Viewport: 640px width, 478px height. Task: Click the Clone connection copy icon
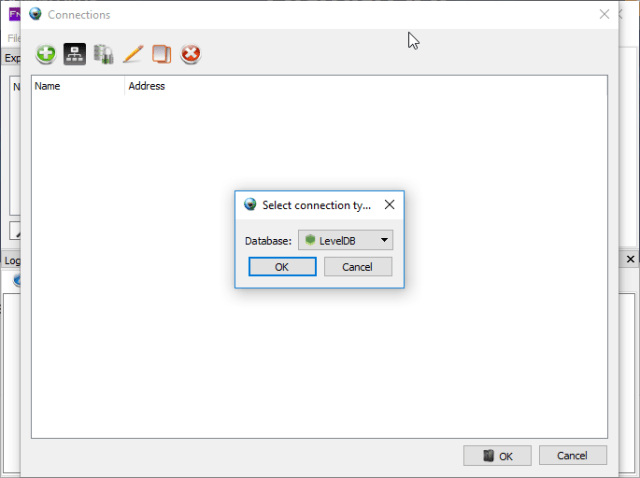[x=161, y=54]
